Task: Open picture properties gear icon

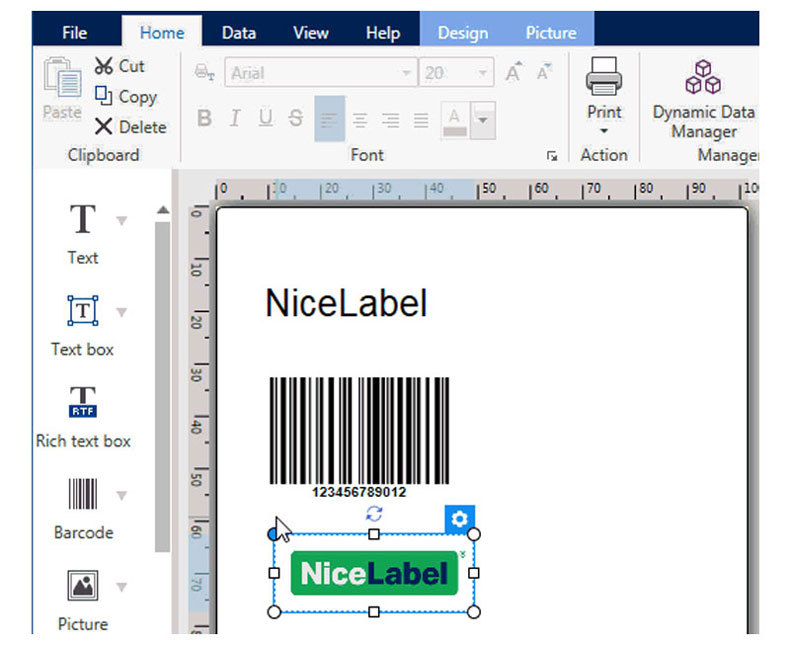Action: tap(459, 519)
